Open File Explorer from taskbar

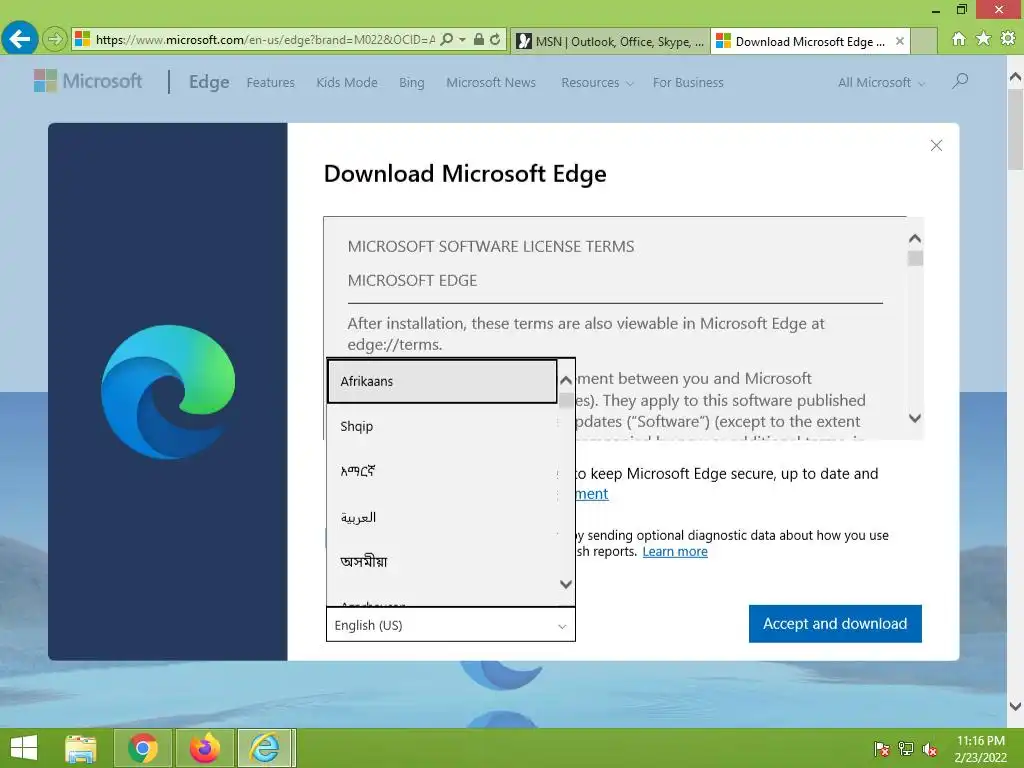(x=81, y=748)
